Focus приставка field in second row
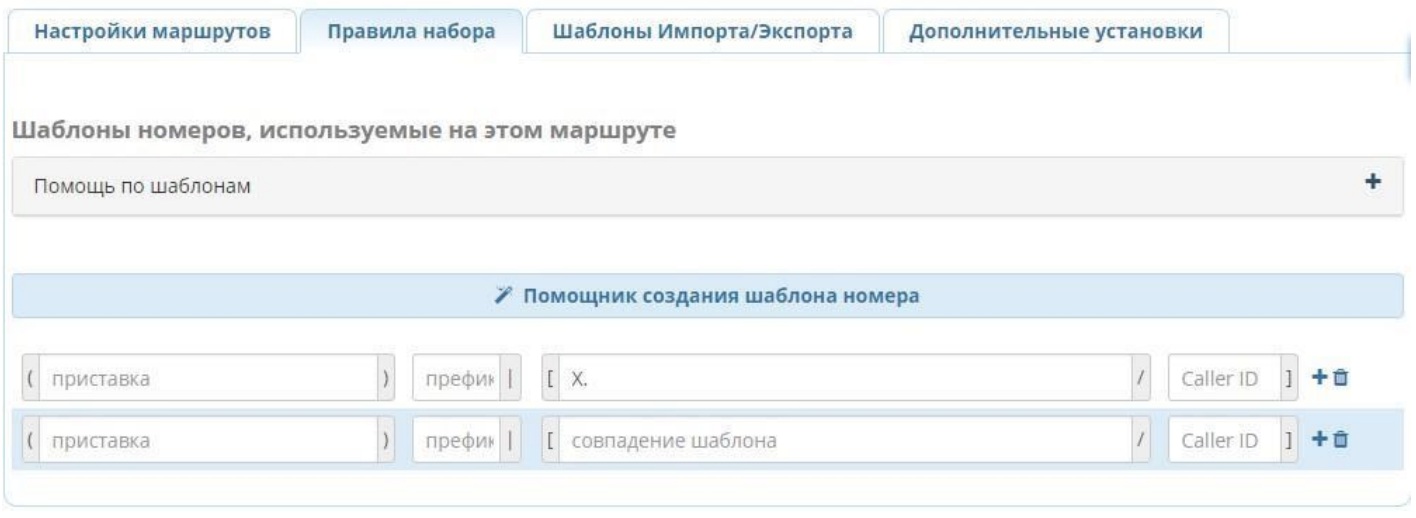1416x518 pixels. [x=208, y=440]
